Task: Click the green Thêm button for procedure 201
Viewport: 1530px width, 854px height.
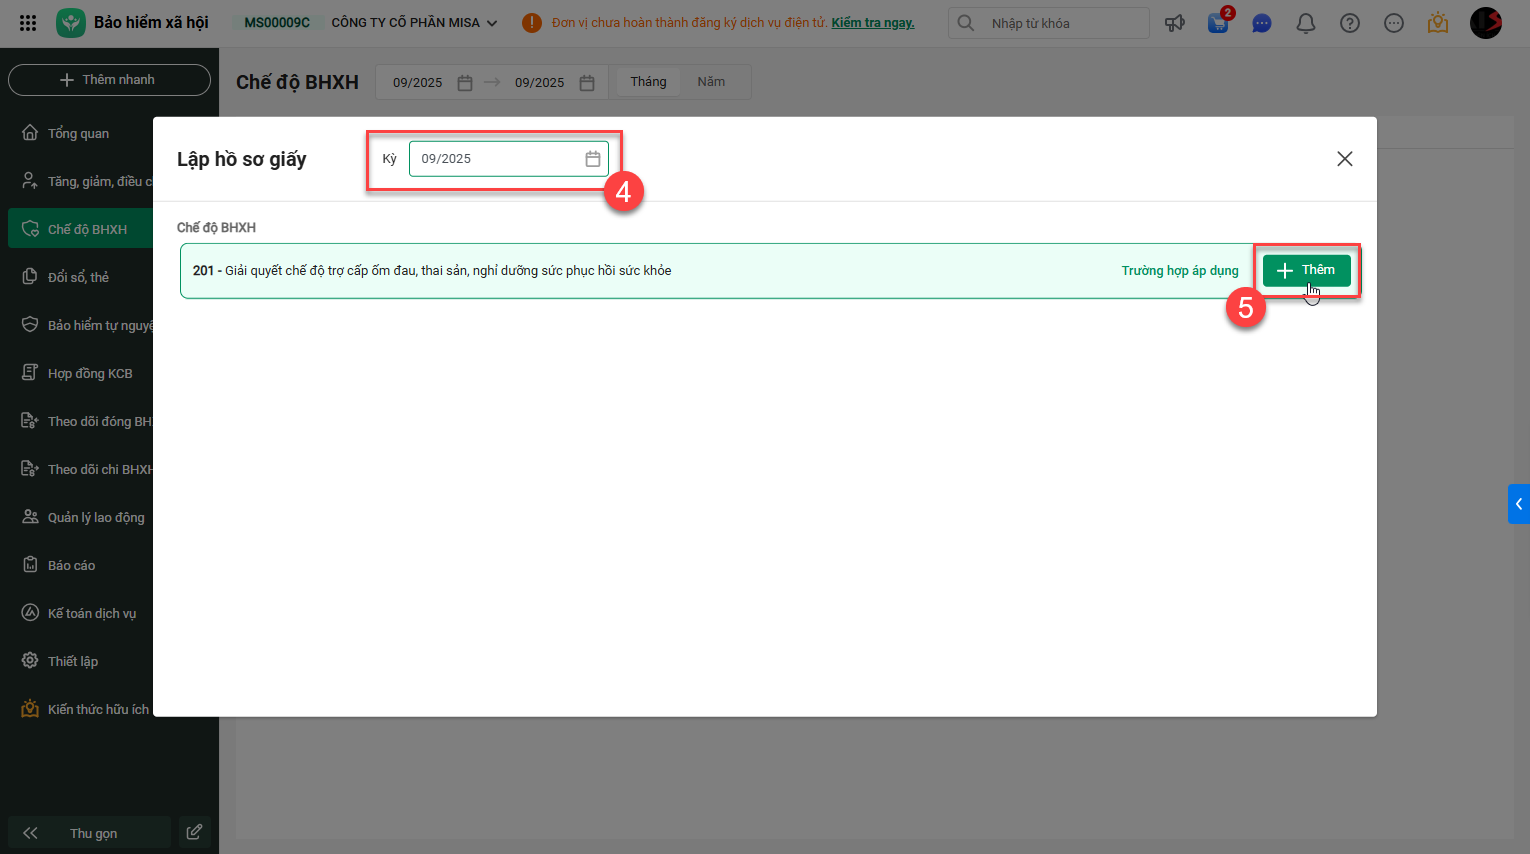Action: point(1307,270)
